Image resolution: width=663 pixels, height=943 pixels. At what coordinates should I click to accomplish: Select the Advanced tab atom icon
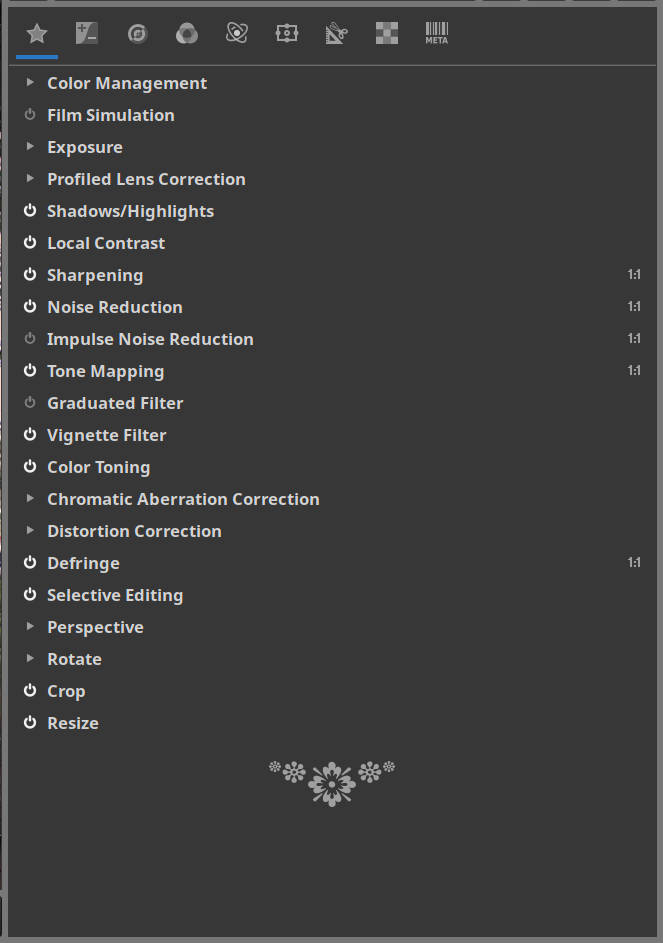pyautogui.click(x=237, y=34)
